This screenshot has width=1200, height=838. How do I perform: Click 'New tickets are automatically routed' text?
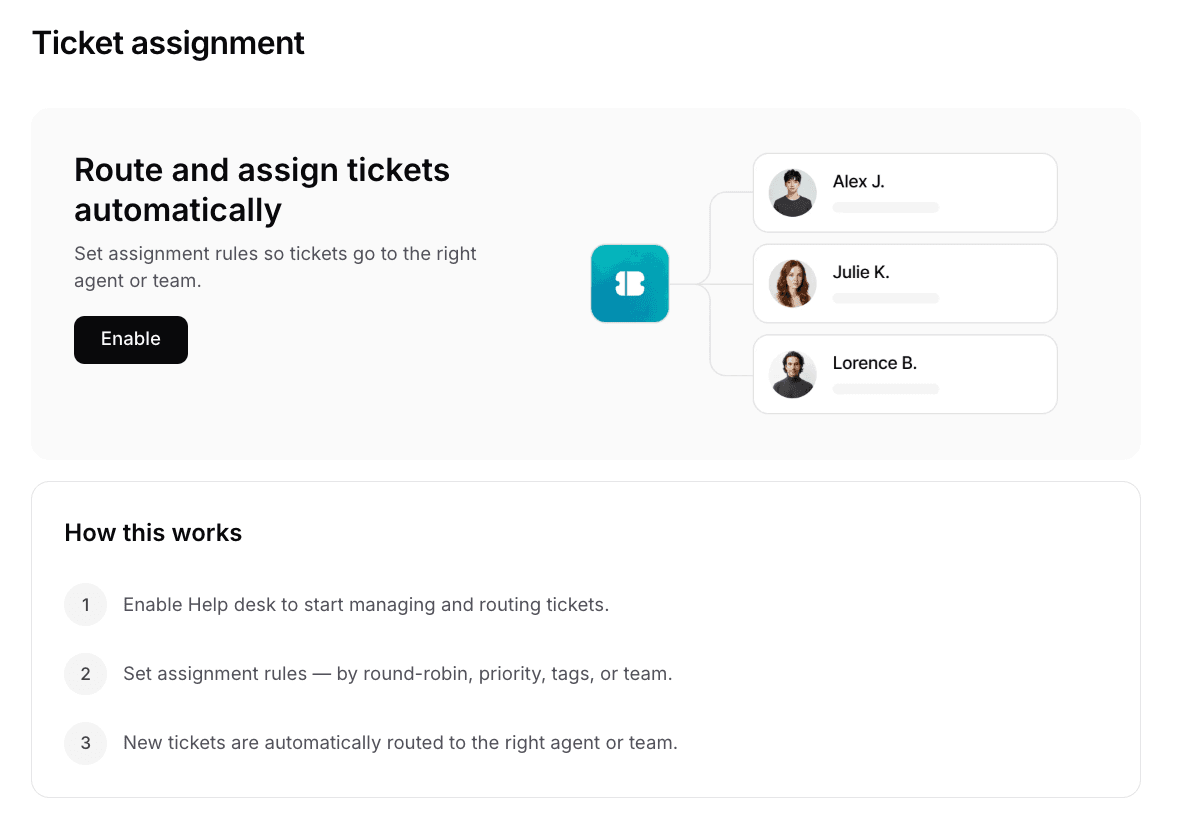(400, 743)
